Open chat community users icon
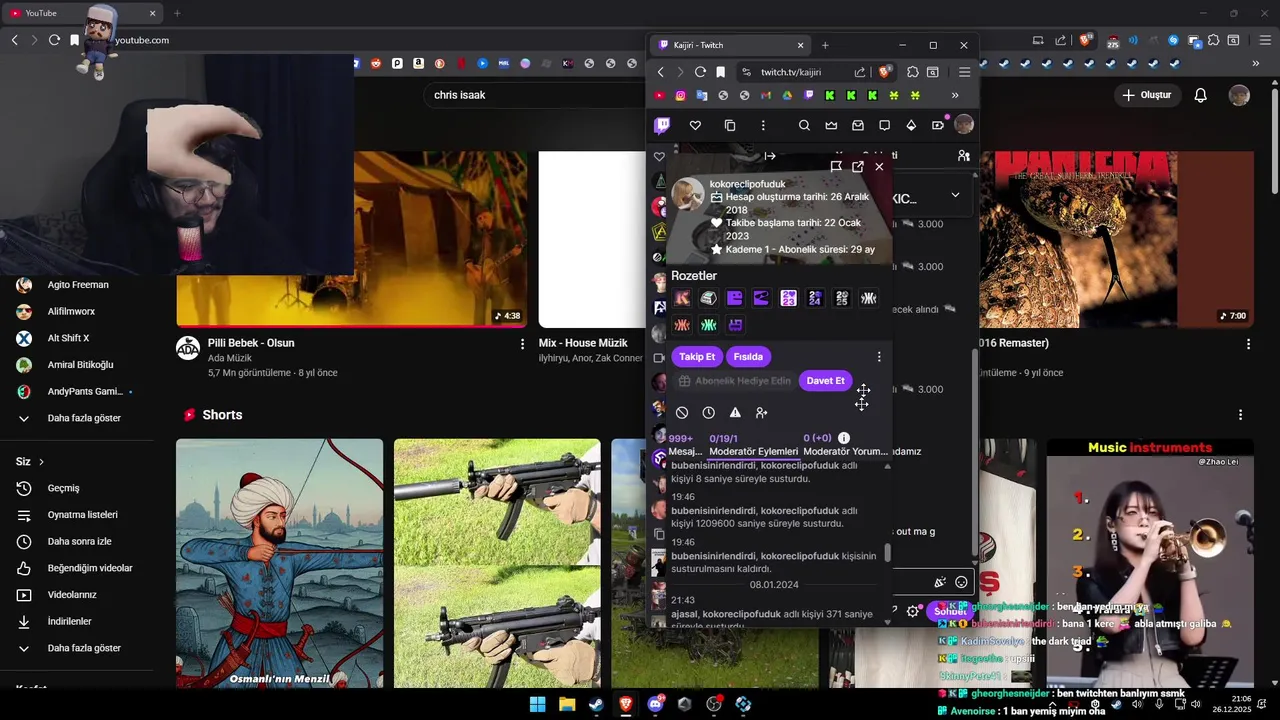Viewport: 1280px width, 720px height. click(963, 156)
